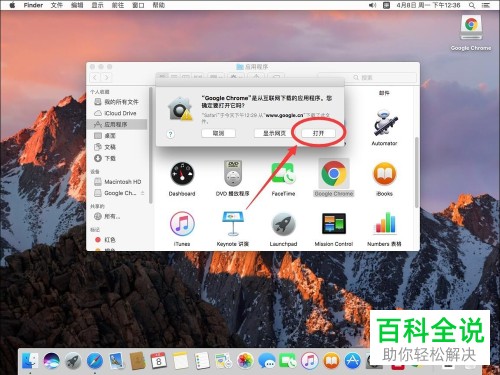Open Photos from the Dock
The width and height of the screenshot is (500, 375).
click(x=246, y=361)
